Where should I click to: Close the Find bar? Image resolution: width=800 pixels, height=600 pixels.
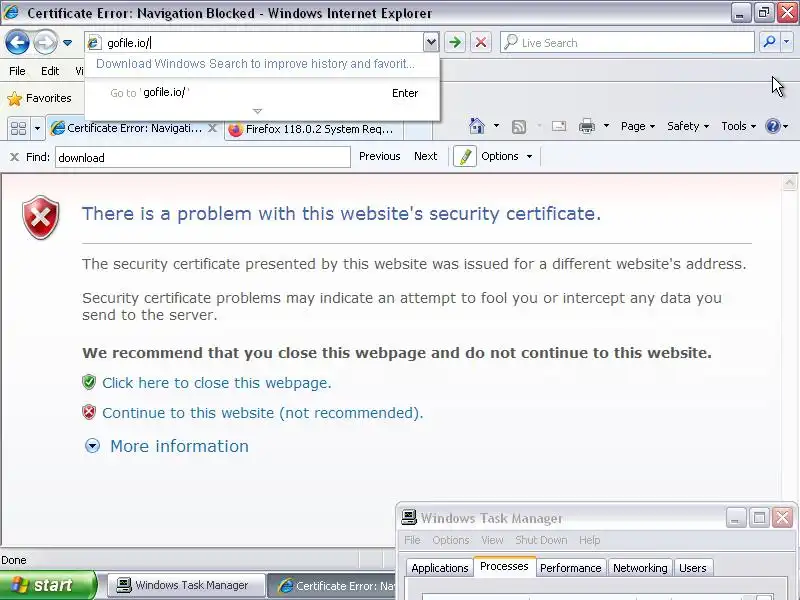[x=14, y=157]
